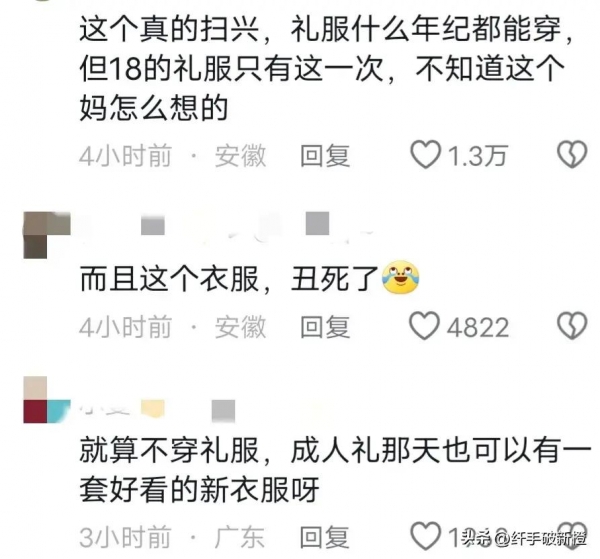
Task: Select the comment text 就算不穿礼服
Action: 169,450
